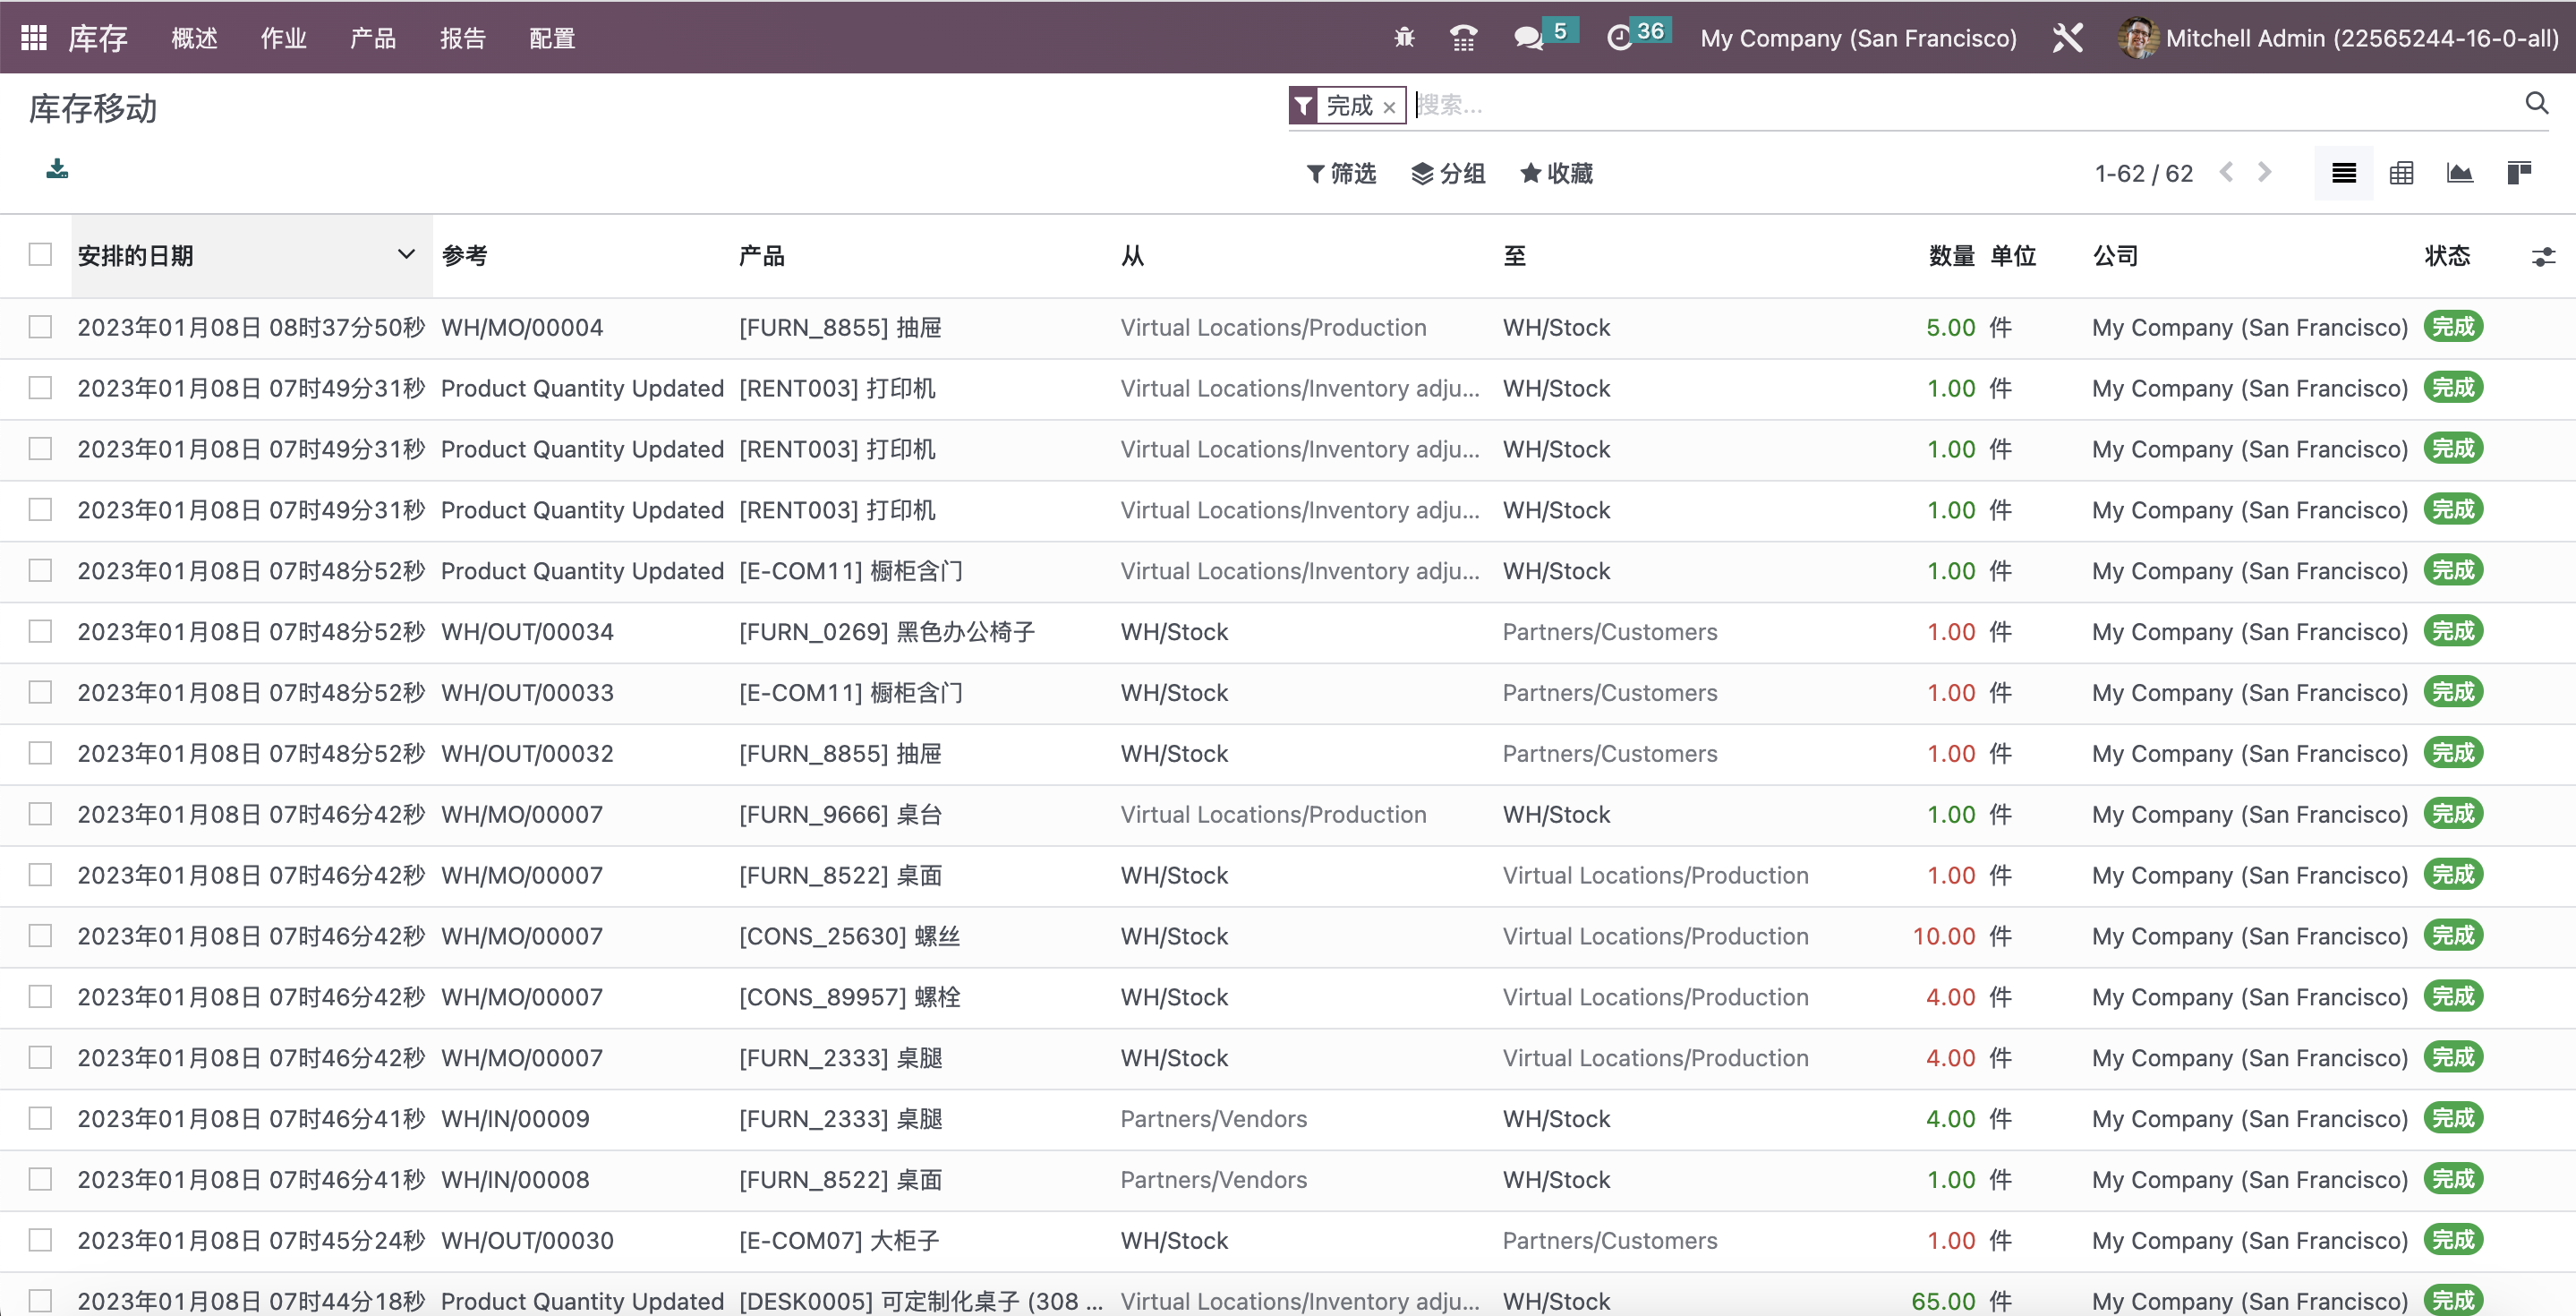The image size is (2576, 1316).
Task: Open the 产品 menu
Action: tap(373, 38)
